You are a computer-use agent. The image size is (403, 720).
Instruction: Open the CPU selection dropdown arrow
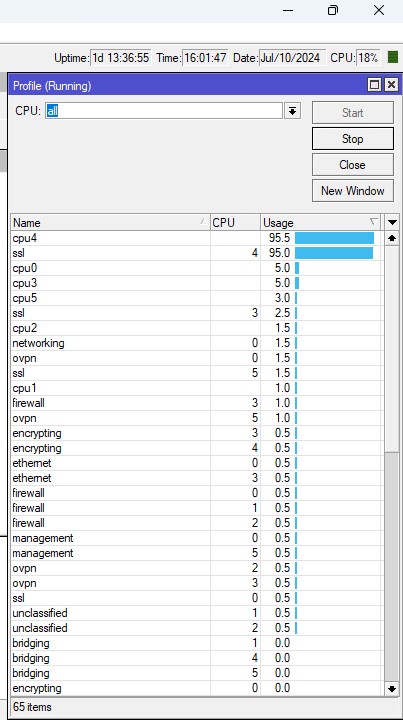coord(292,111)
